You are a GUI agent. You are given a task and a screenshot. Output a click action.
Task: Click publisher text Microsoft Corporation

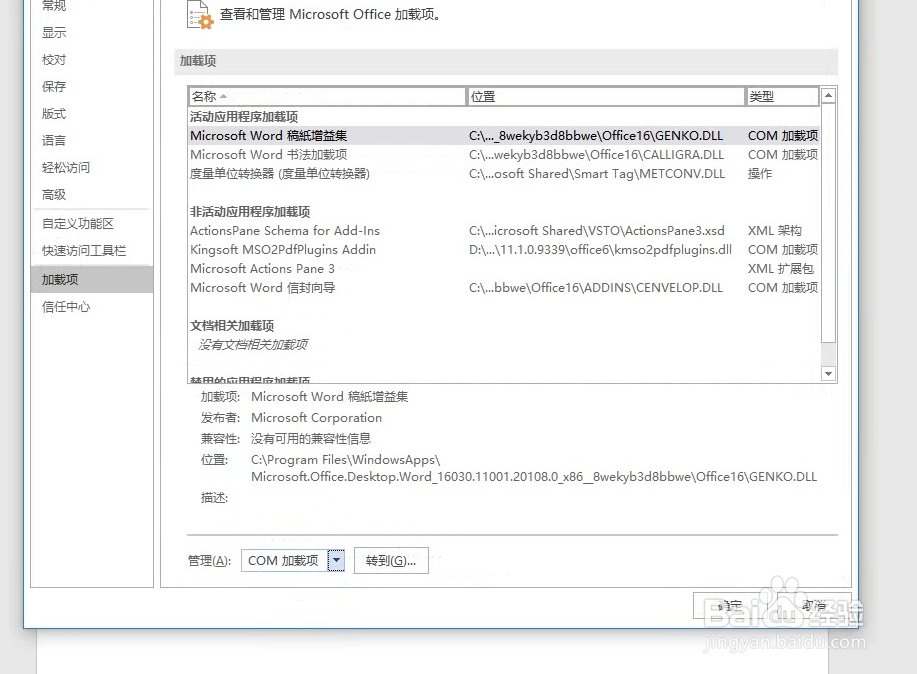(x=316, y=418)
